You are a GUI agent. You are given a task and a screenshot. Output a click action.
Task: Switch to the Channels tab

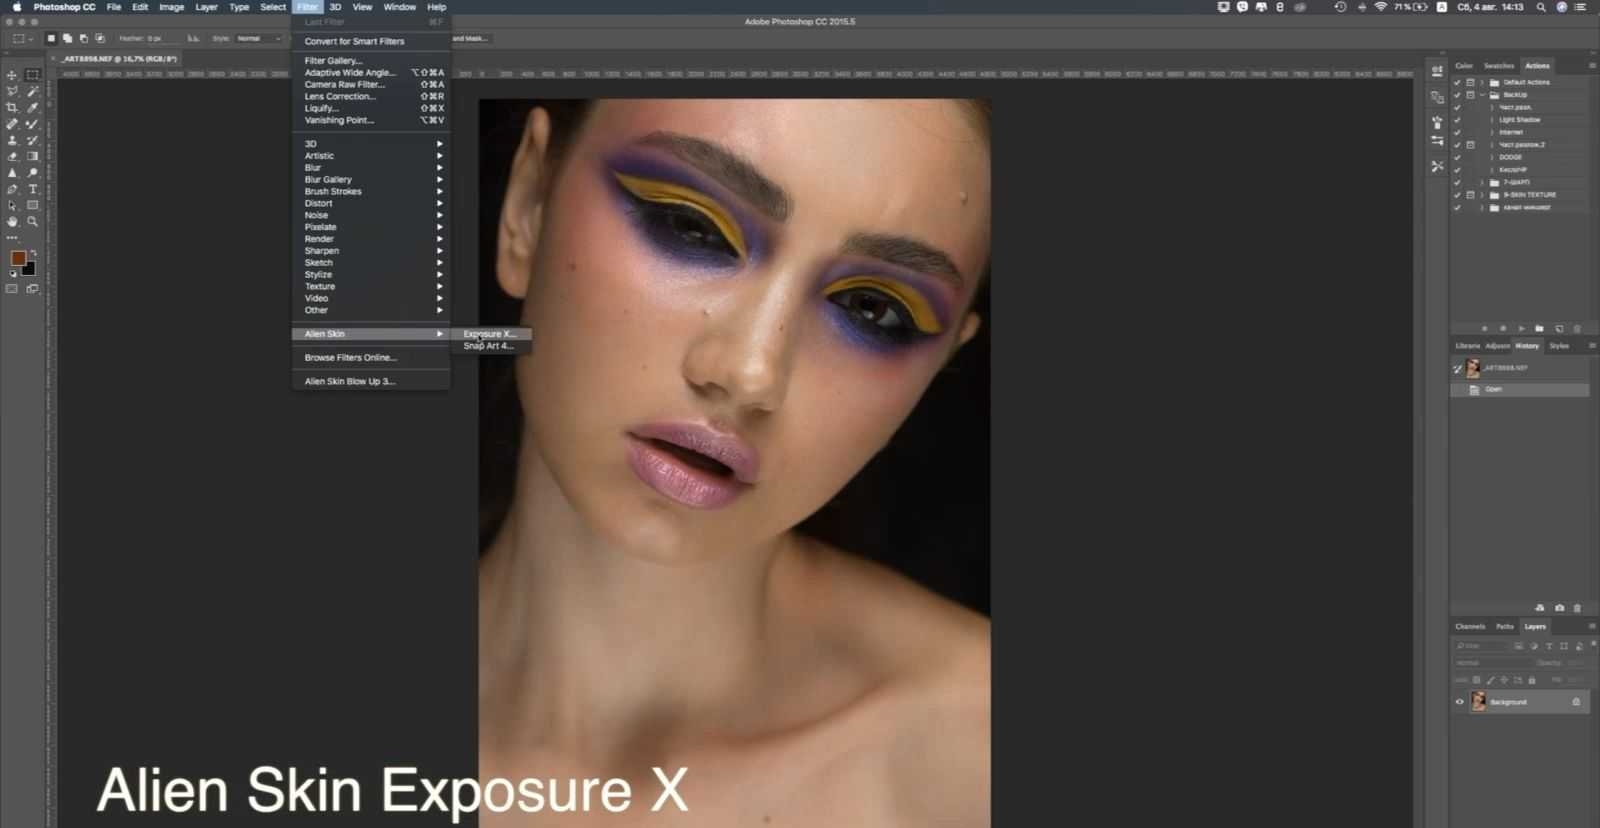(1470, 627)
